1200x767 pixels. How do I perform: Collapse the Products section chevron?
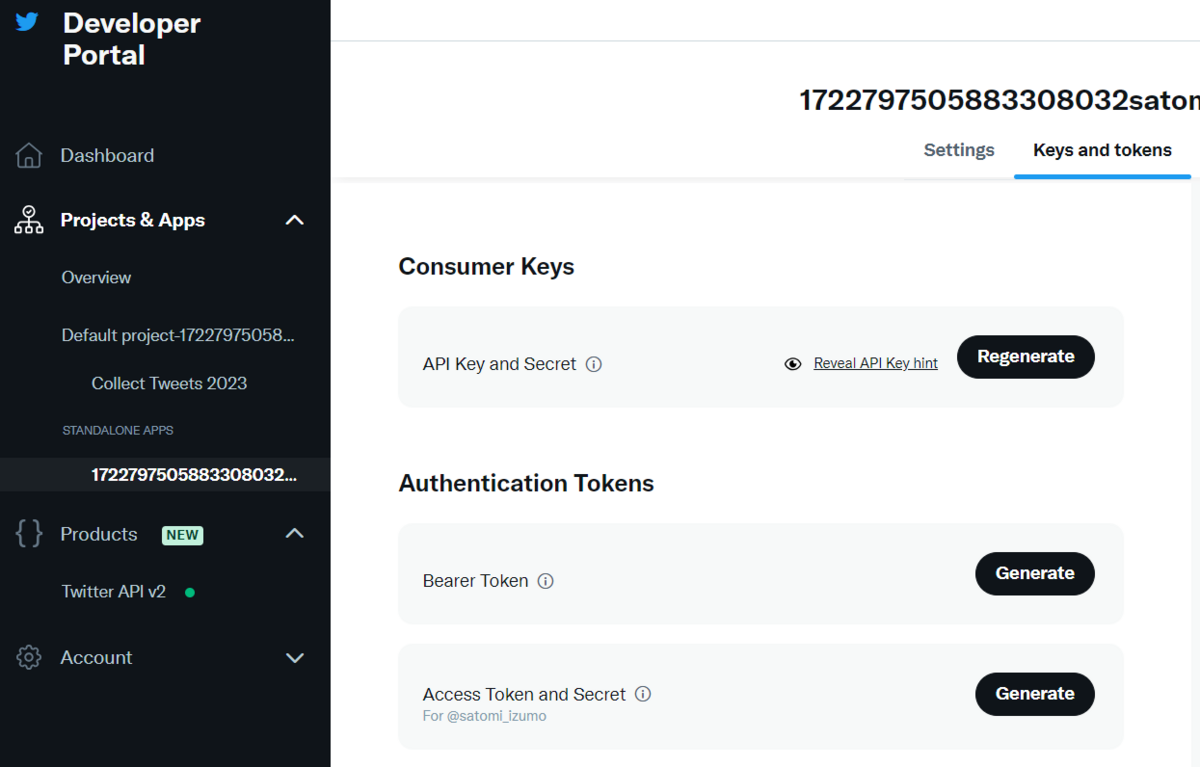pos(294,534)
